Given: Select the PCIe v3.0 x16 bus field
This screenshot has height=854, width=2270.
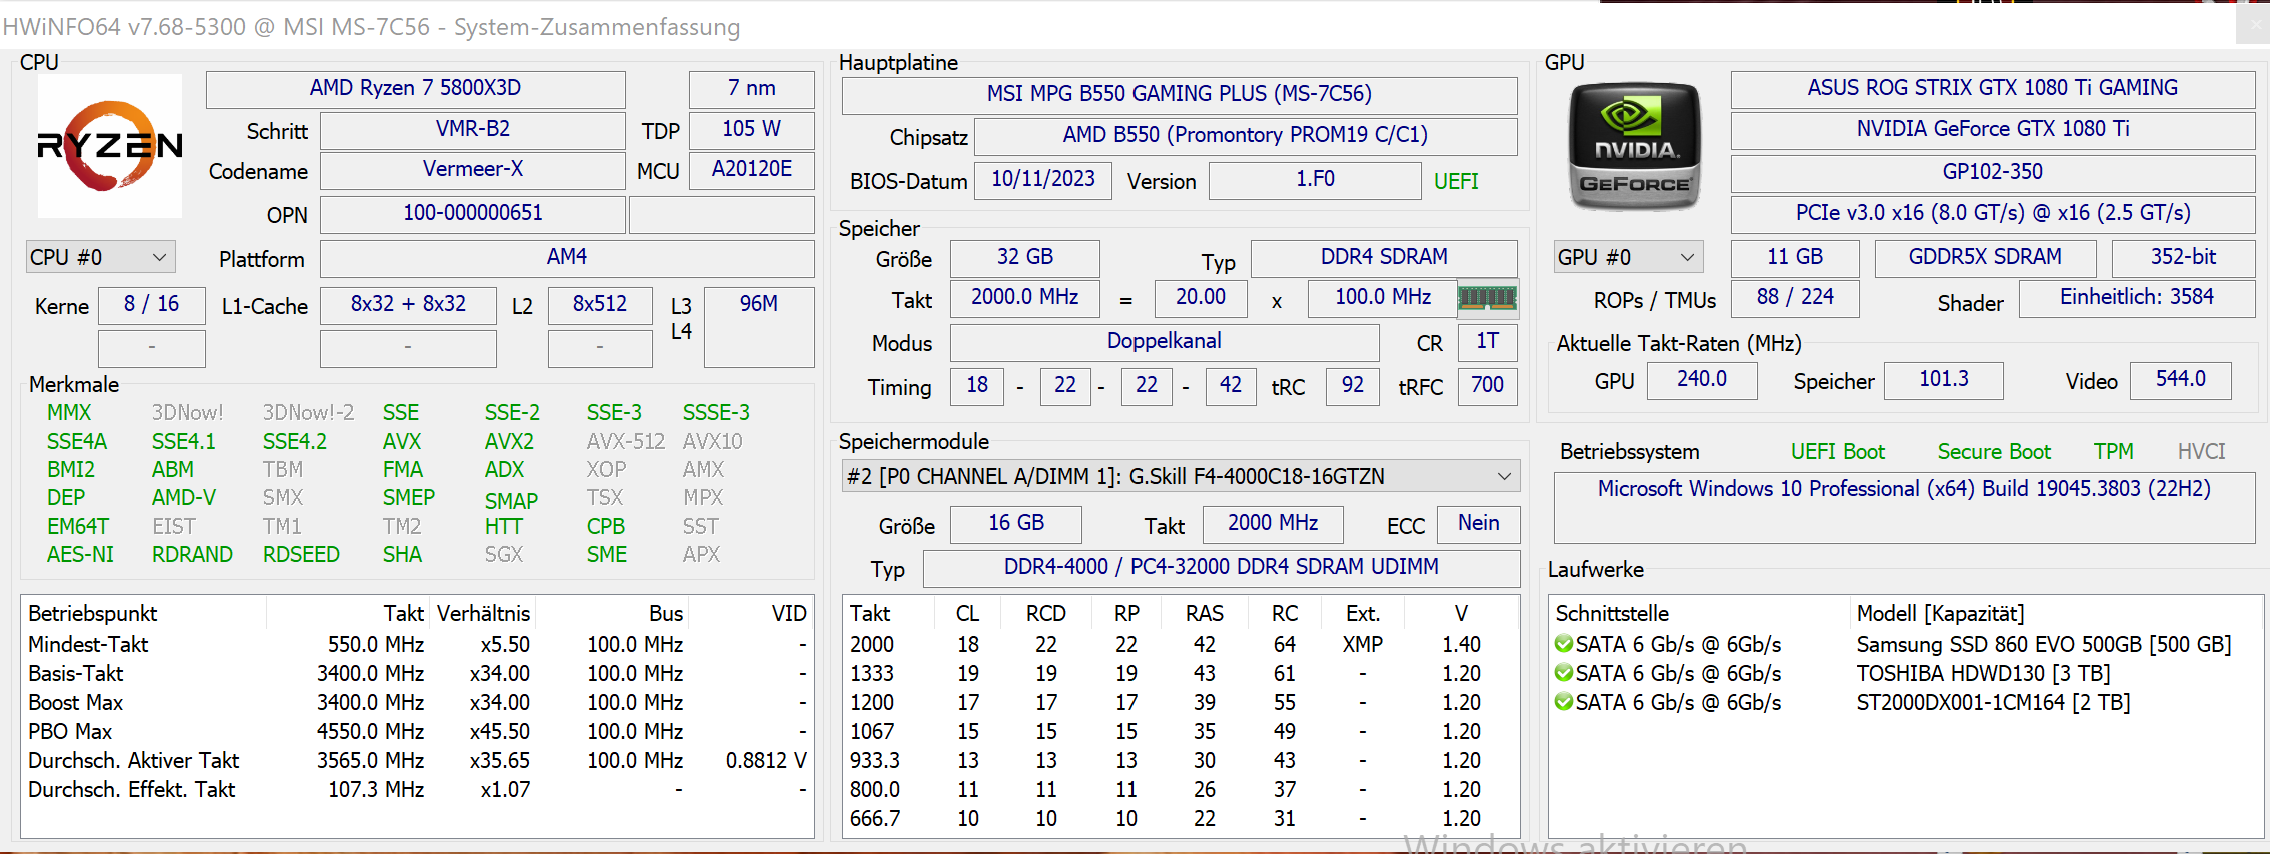Looking at the screenshot, I should tap(1992, 213).
